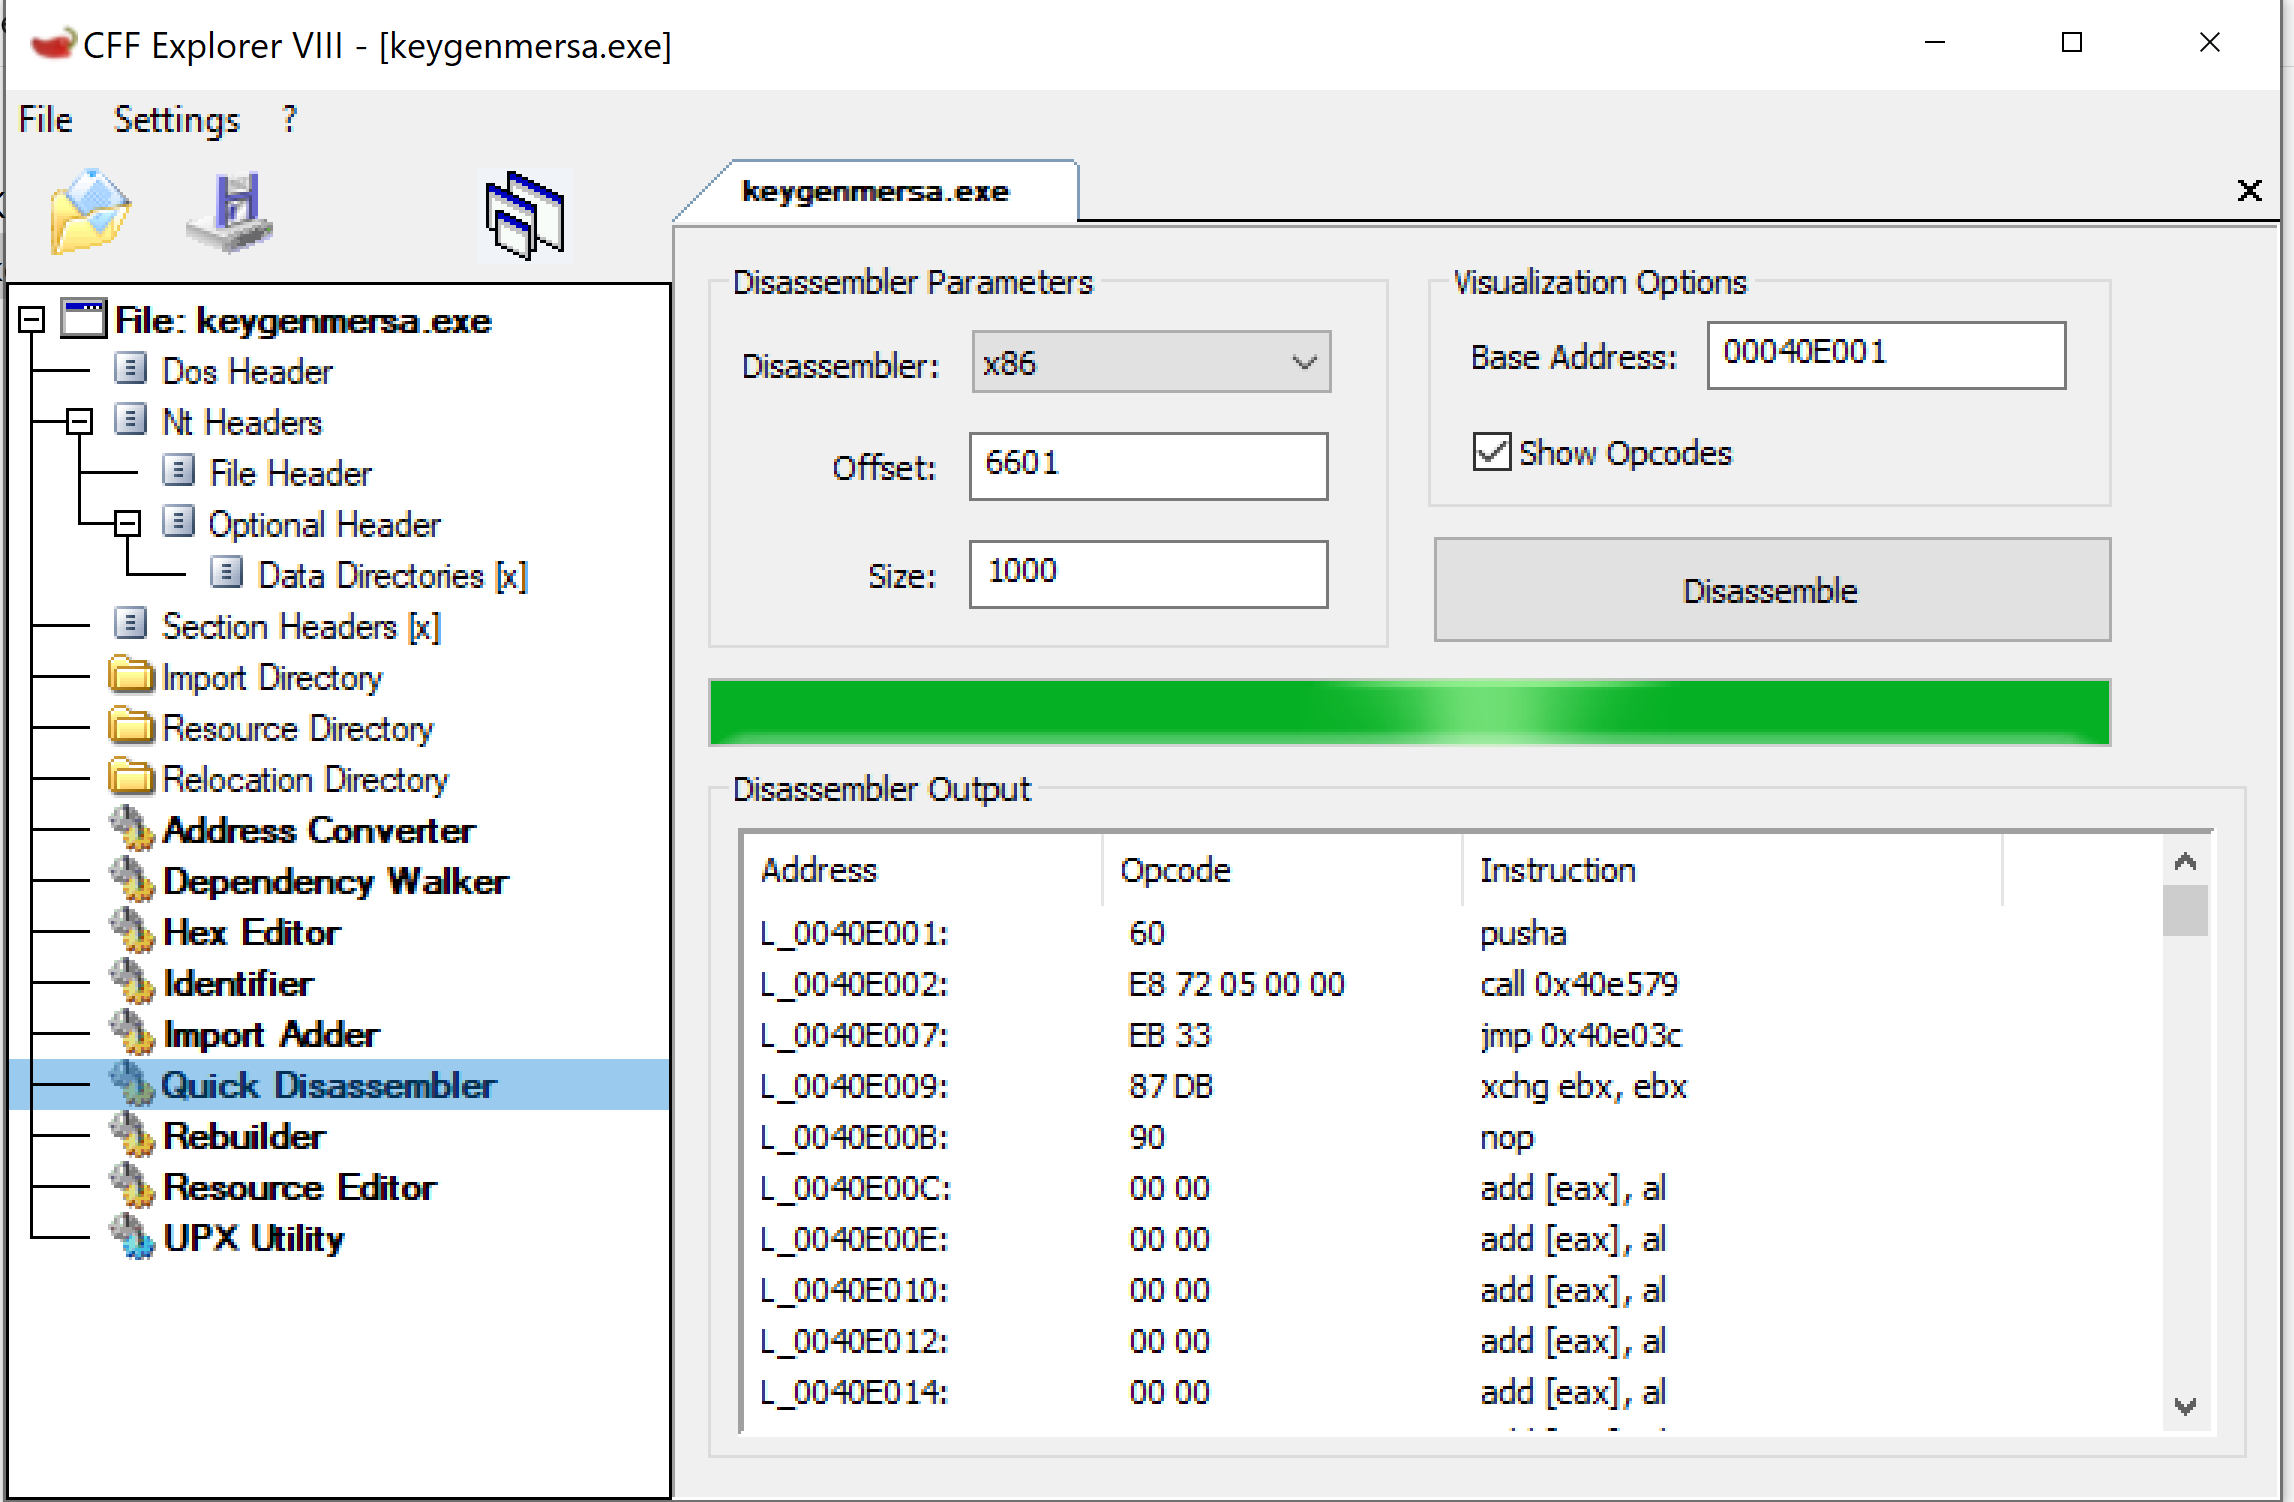Viewport: 2294px width, 1502px height.
Task: Click the green disassembly progress bar
Action: click(x=1410, y=713)
